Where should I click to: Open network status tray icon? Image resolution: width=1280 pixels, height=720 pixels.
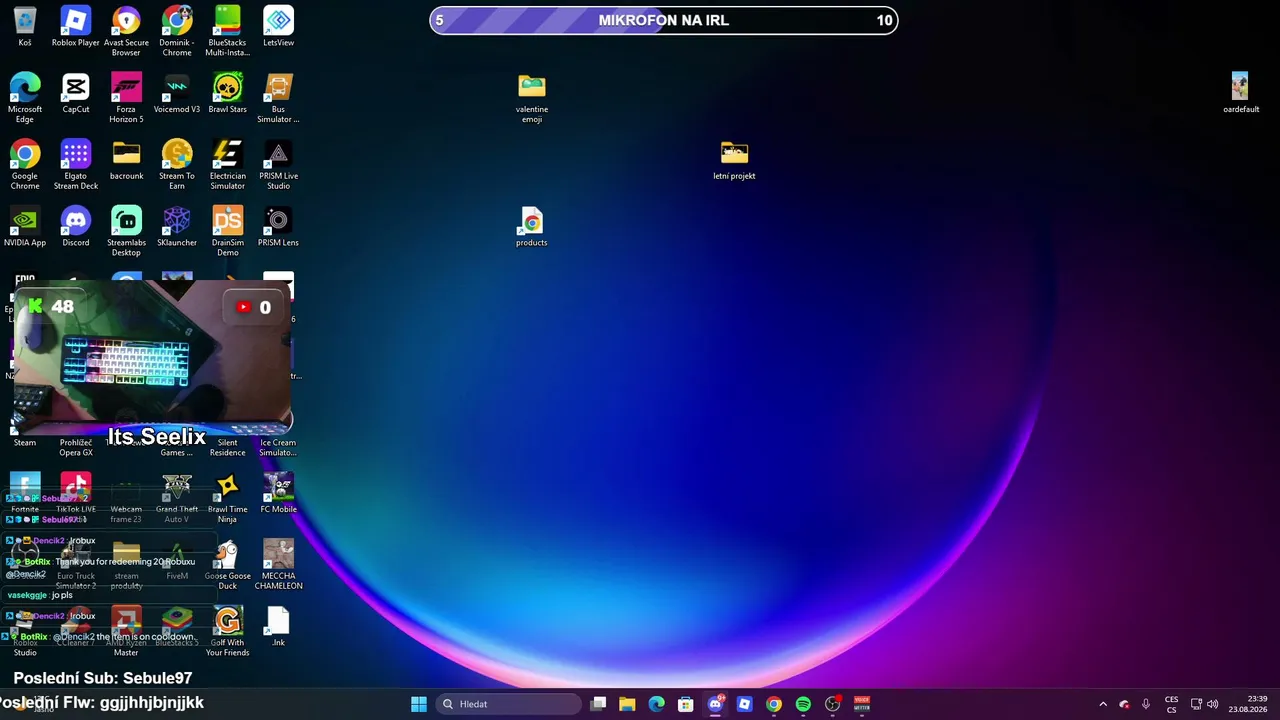[x=1196, y=704]
